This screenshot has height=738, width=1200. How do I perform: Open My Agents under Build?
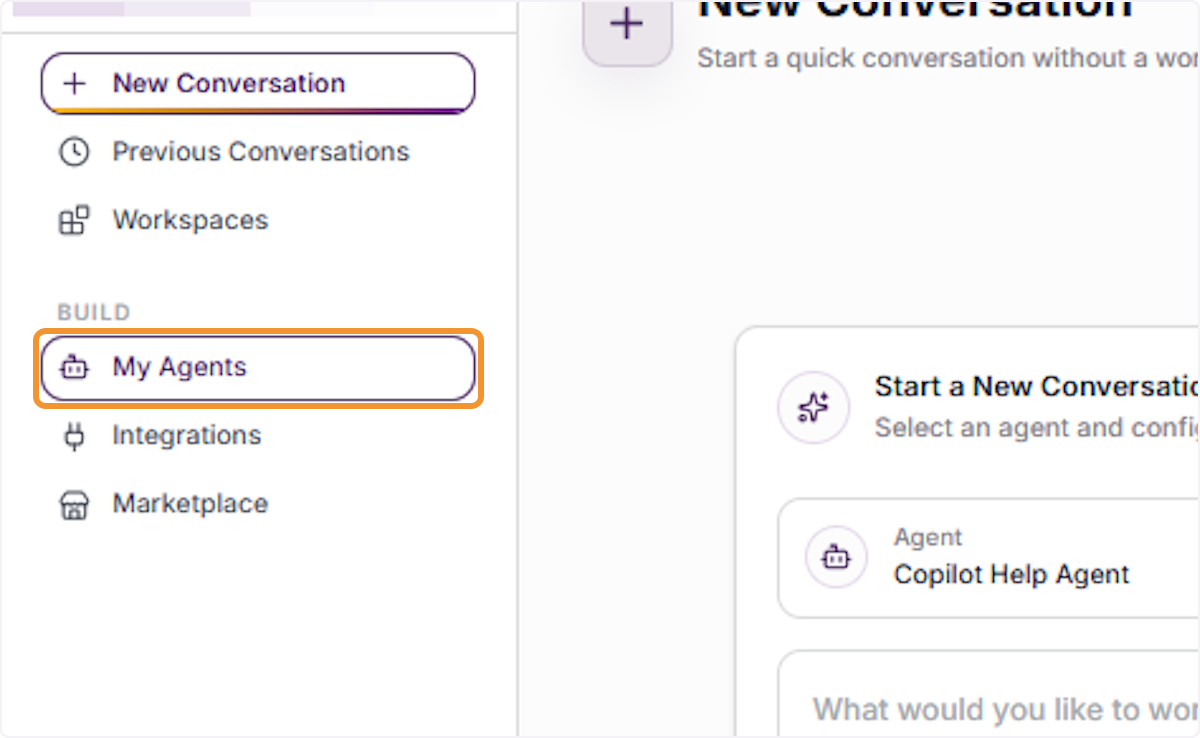tap(258, 368)
